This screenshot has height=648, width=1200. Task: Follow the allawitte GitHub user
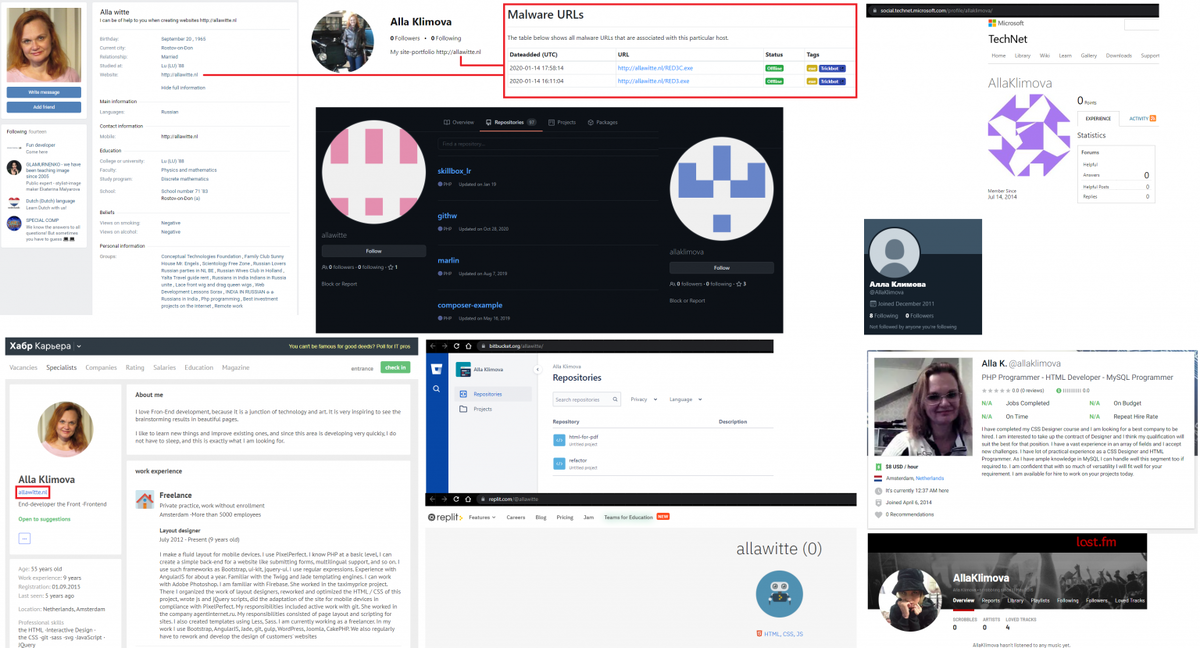click(373, 251)
